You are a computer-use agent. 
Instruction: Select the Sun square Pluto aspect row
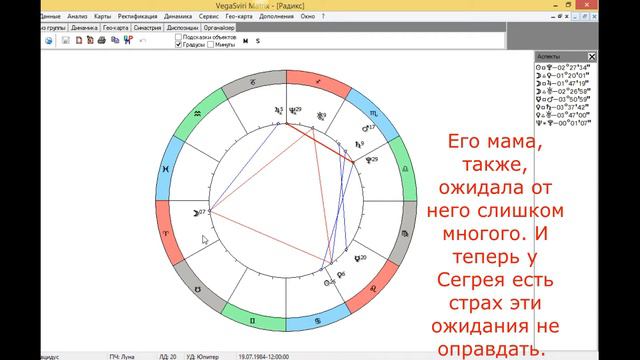pyautogui.click(x=563, y=67)
